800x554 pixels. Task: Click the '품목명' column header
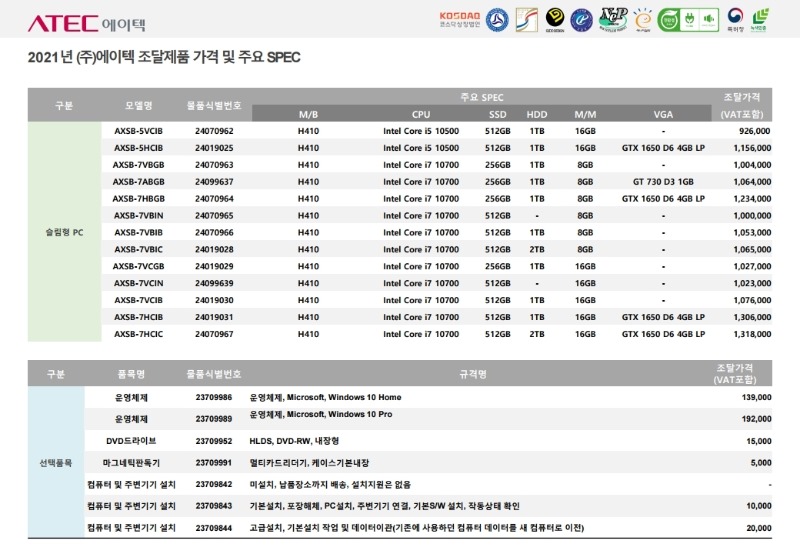[x=131, y=374]
